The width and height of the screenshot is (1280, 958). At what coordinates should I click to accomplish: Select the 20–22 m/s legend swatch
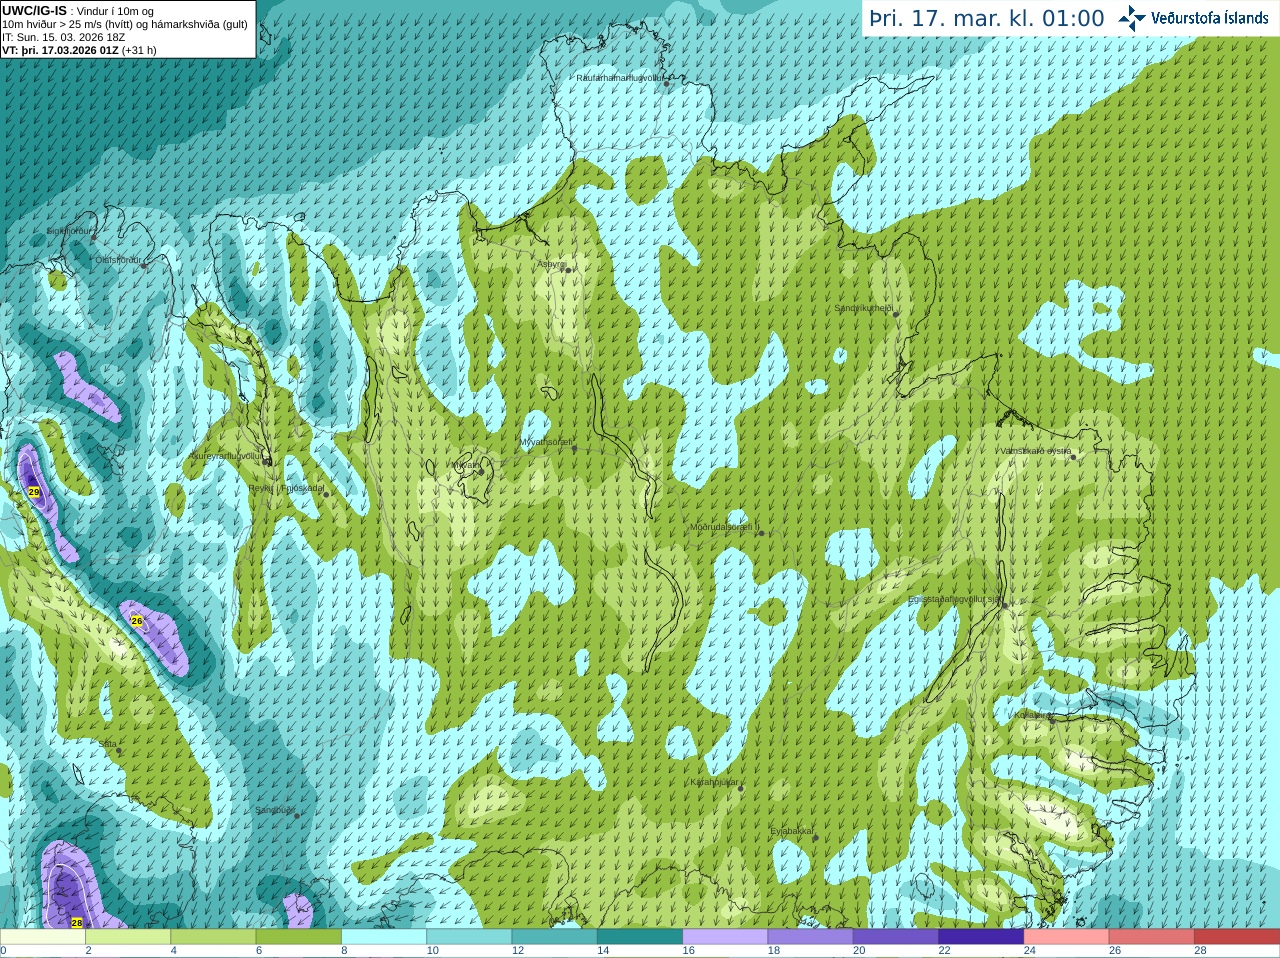(x=896, y=937)
